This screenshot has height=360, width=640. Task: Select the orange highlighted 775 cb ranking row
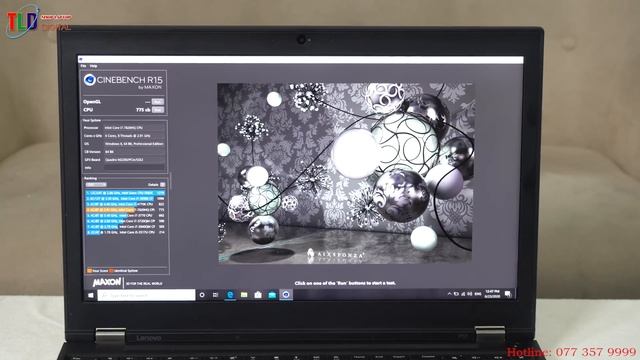(125, 210)
